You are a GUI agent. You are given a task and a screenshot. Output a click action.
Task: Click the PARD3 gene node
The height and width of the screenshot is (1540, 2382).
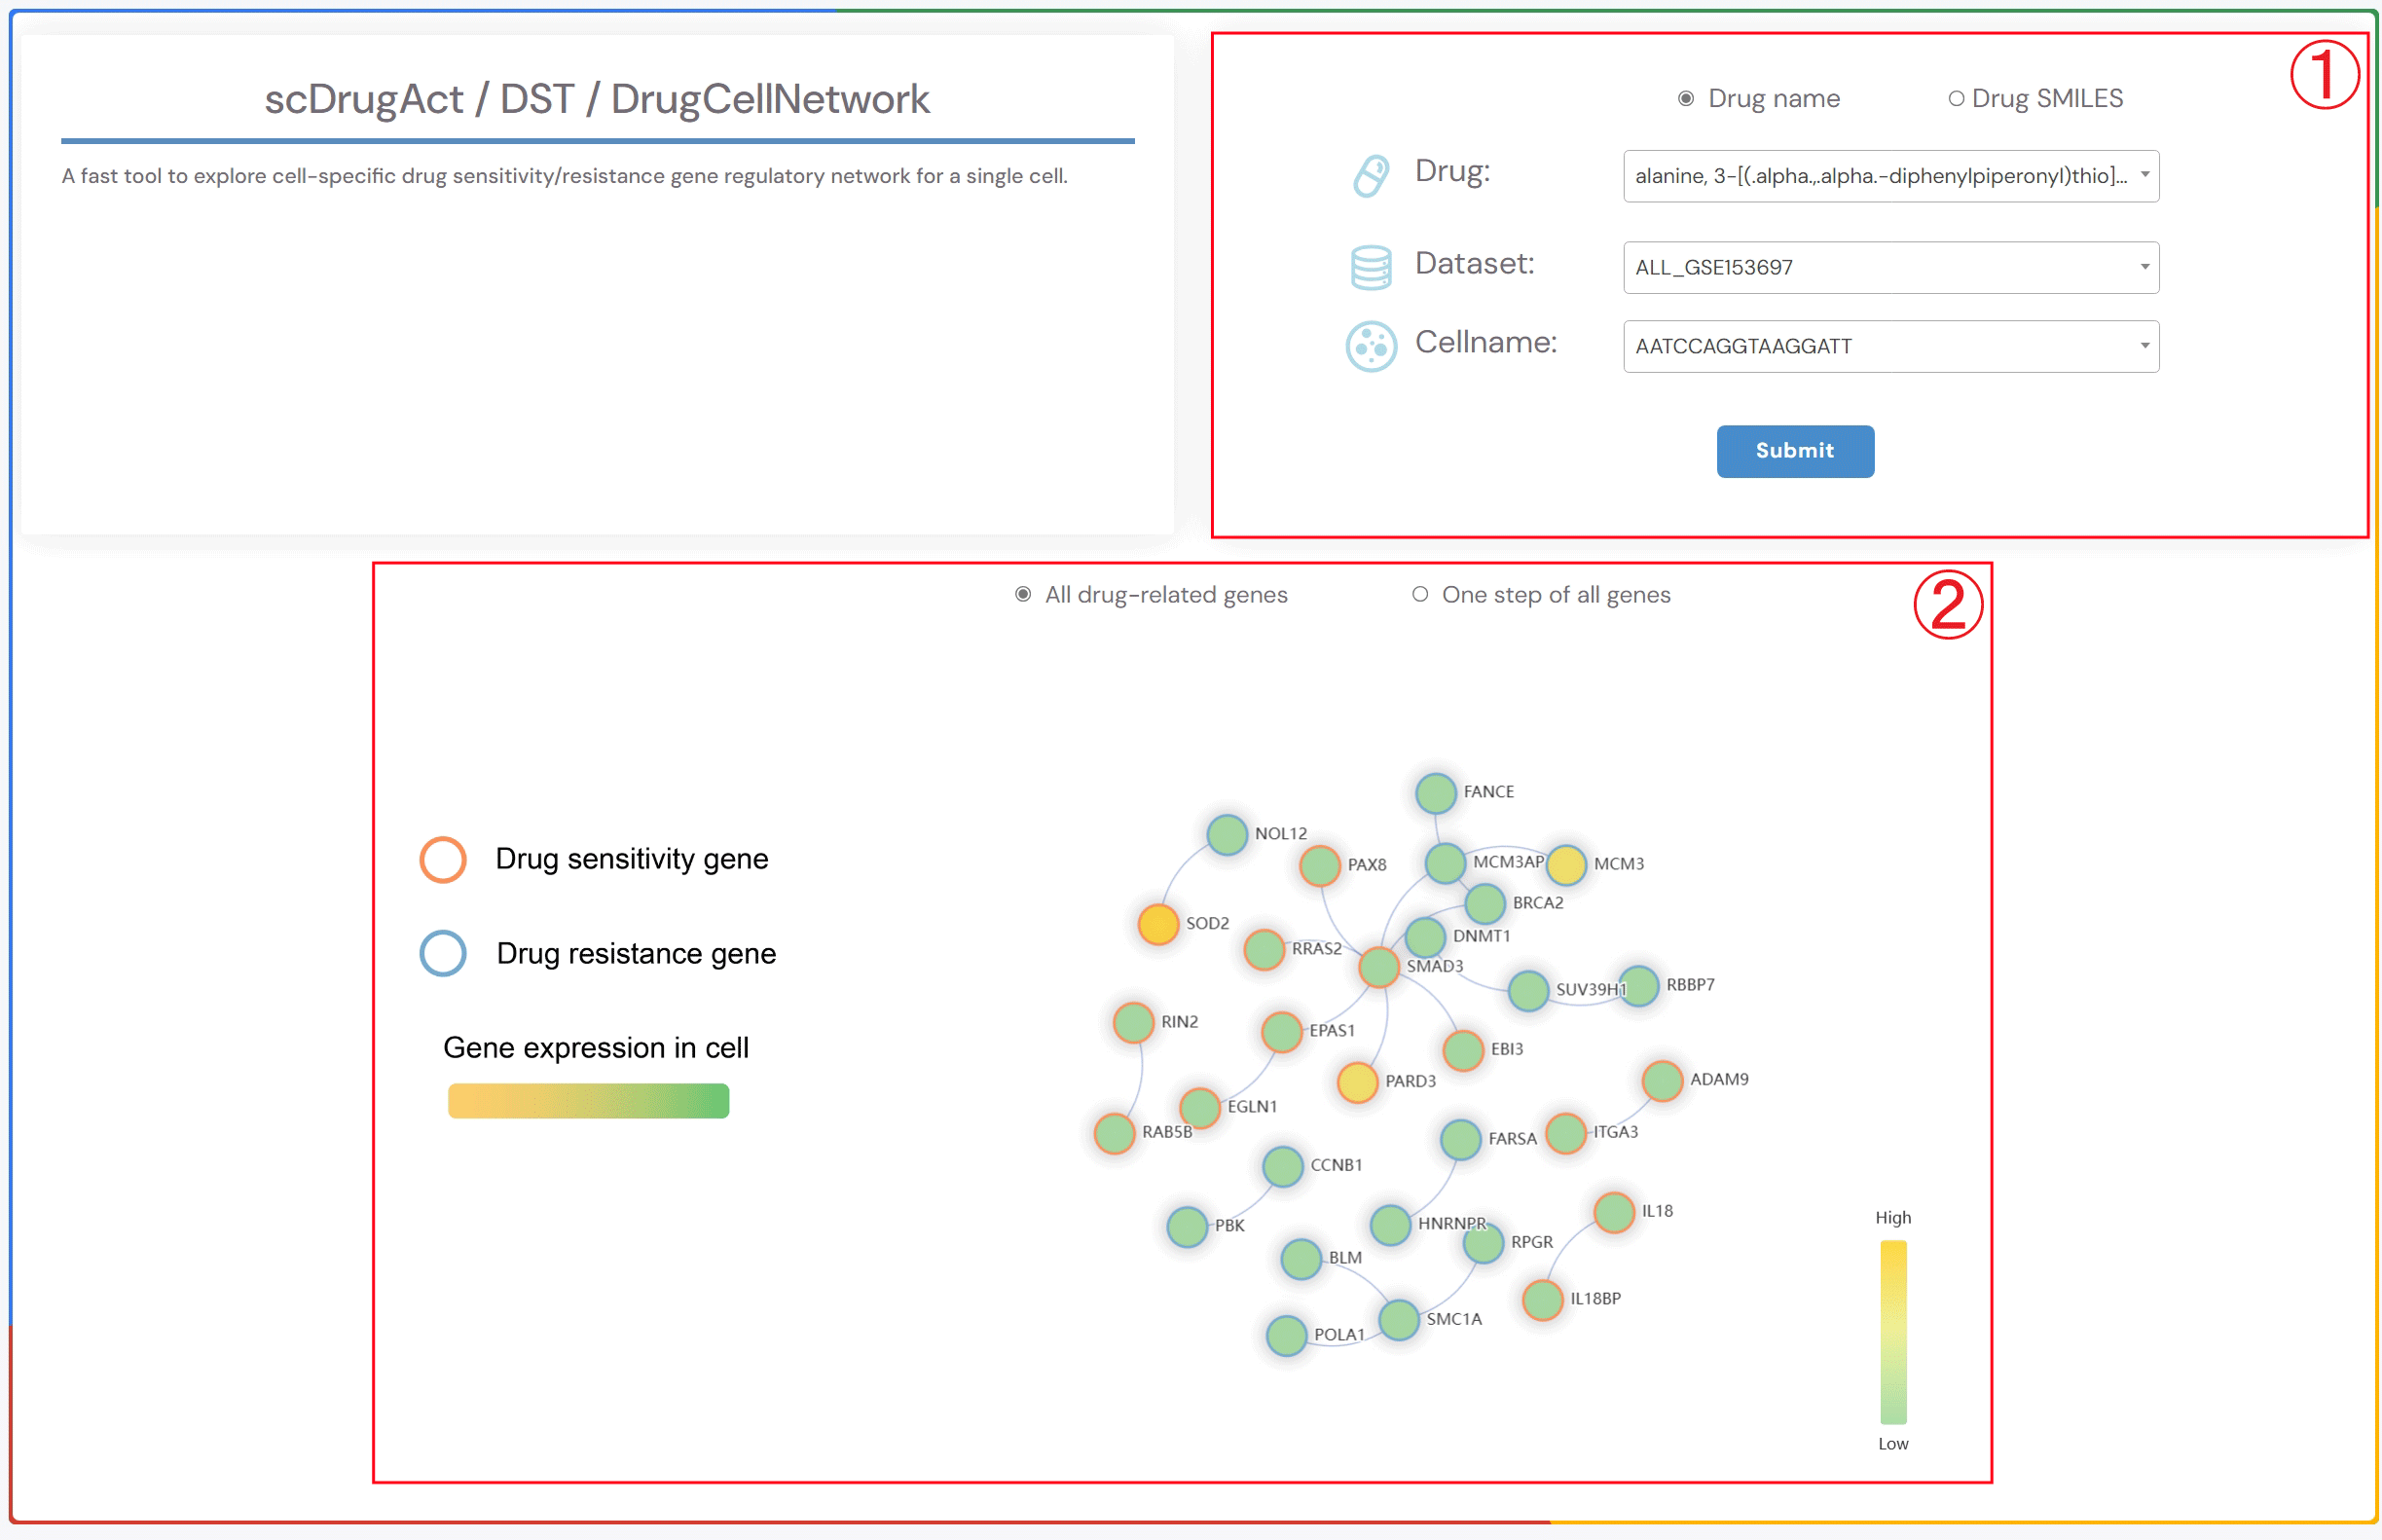point(1357,1082)
